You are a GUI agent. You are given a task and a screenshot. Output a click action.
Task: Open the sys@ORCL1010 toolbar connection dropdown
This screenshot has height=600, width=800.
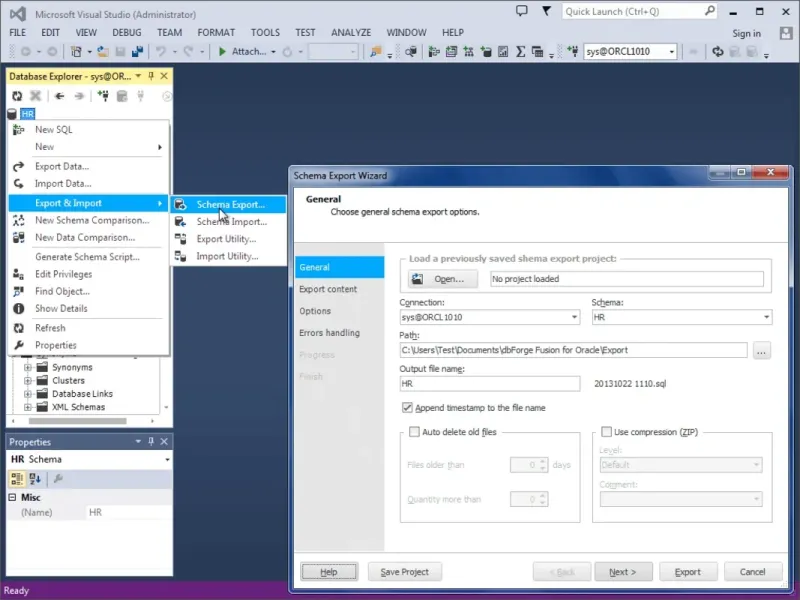671,52
